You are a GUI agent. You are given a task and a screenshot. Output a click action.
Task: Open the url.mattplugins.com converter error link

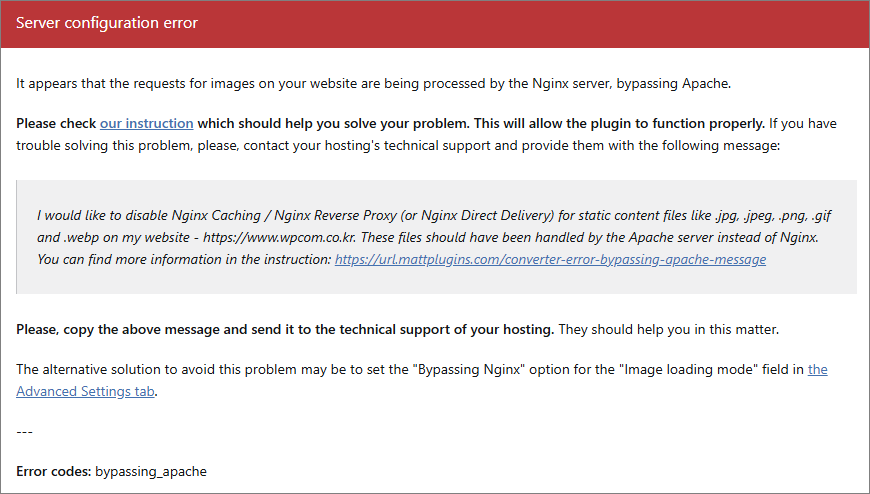(550, 259)
